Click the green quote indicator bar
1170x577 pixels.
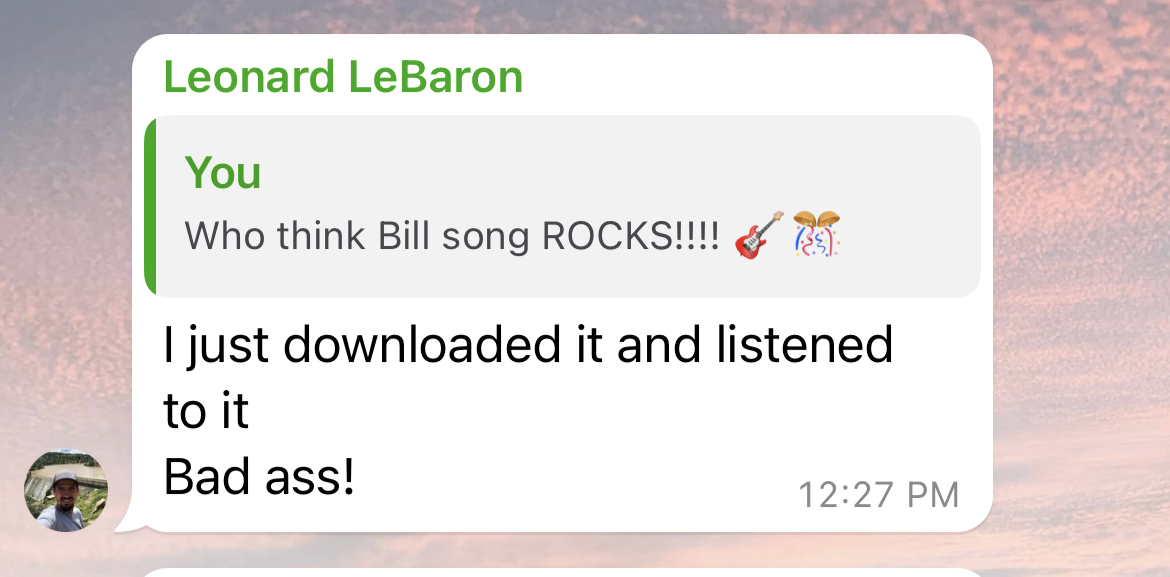coord(150,206)
